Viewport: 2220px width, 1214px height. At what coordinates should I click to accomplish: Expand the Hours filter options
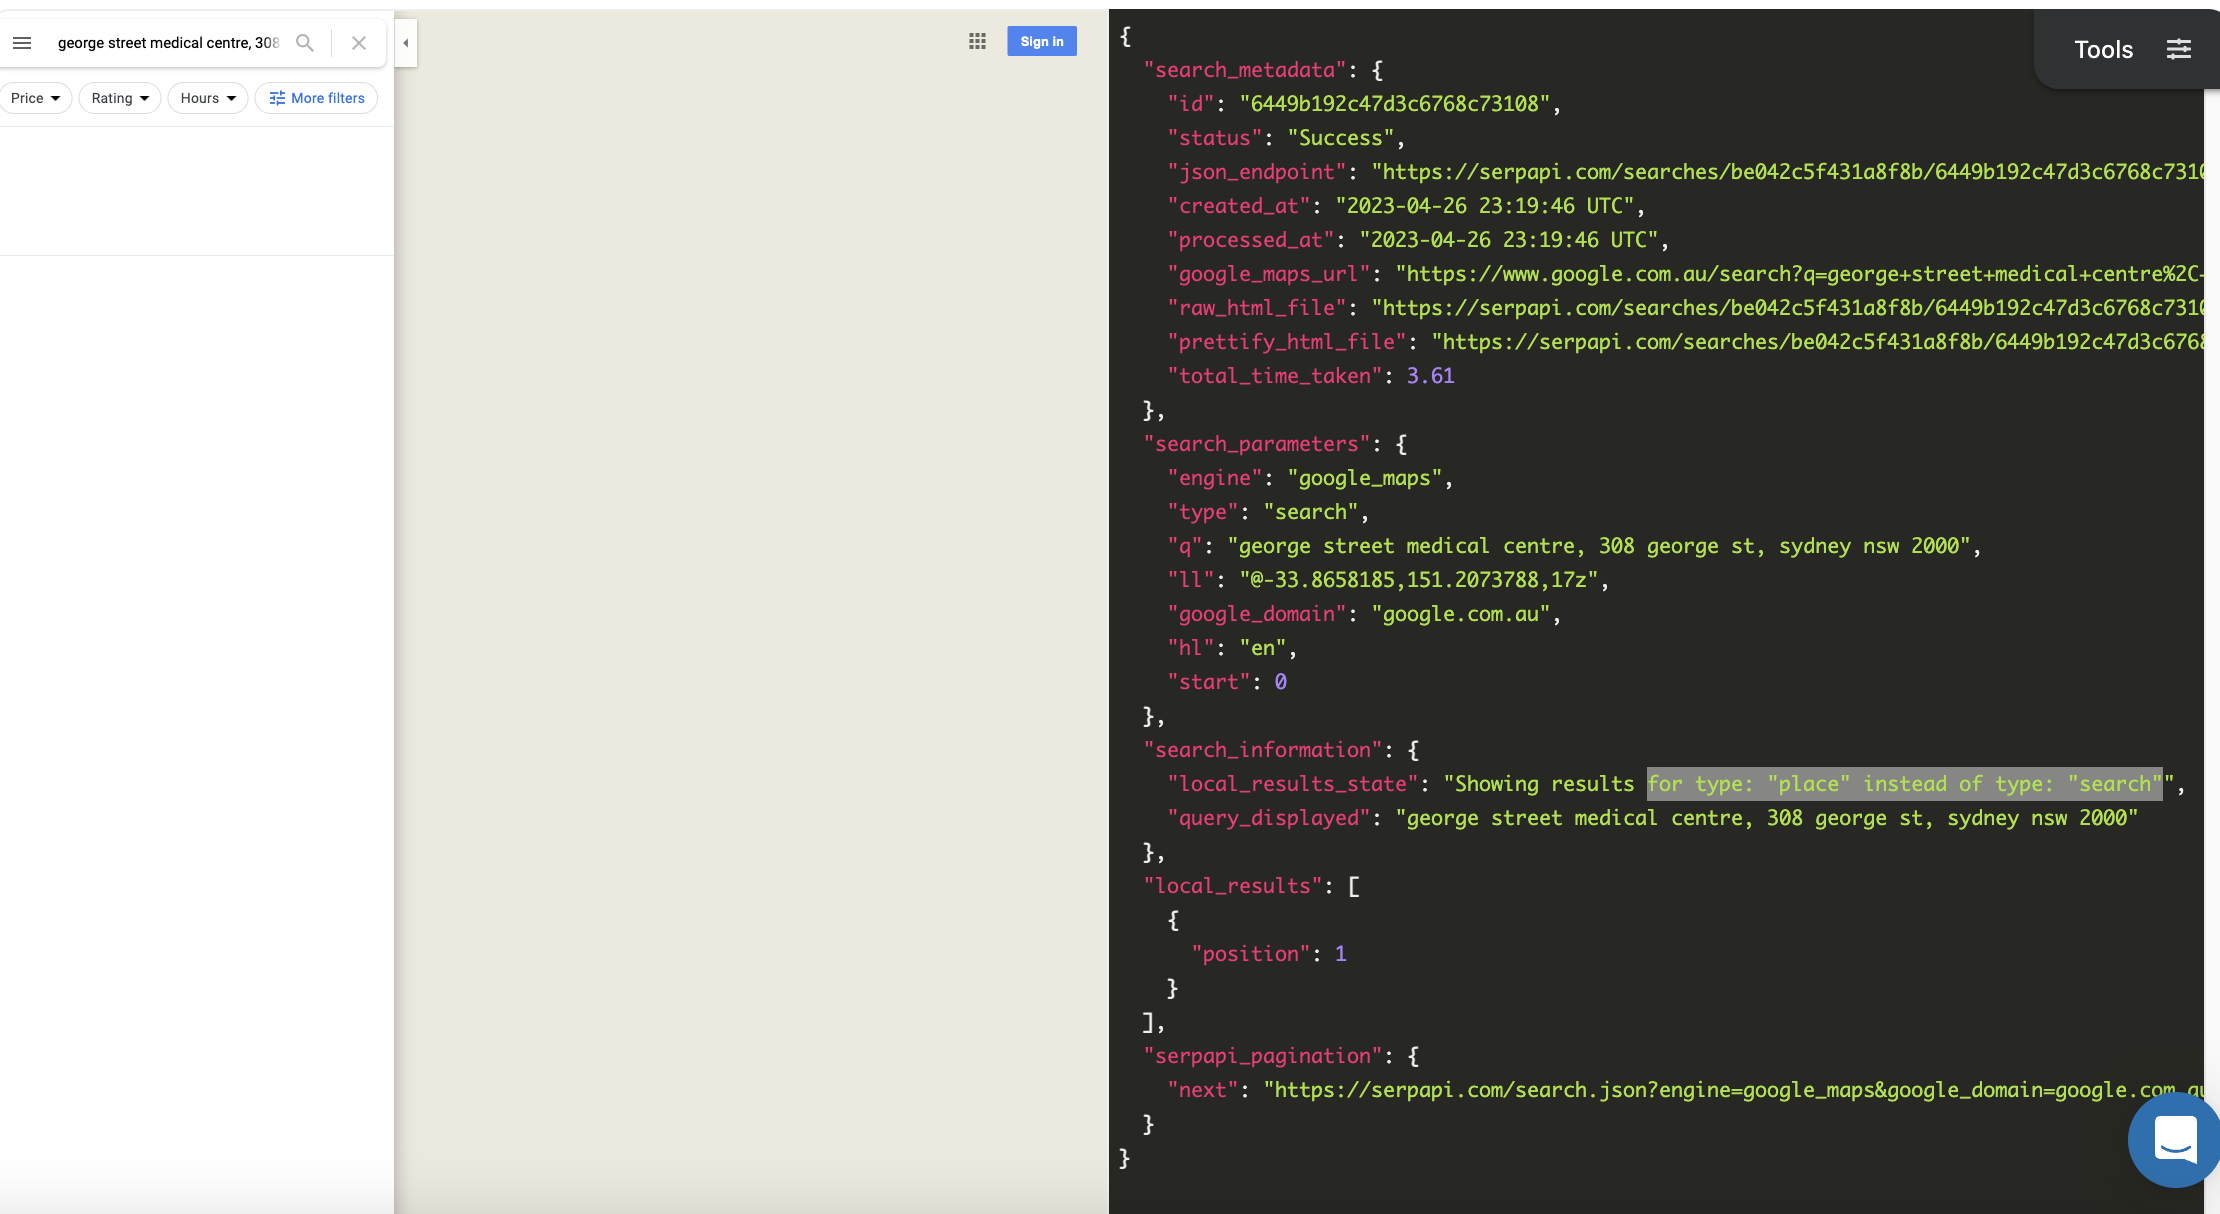(207, 97)
